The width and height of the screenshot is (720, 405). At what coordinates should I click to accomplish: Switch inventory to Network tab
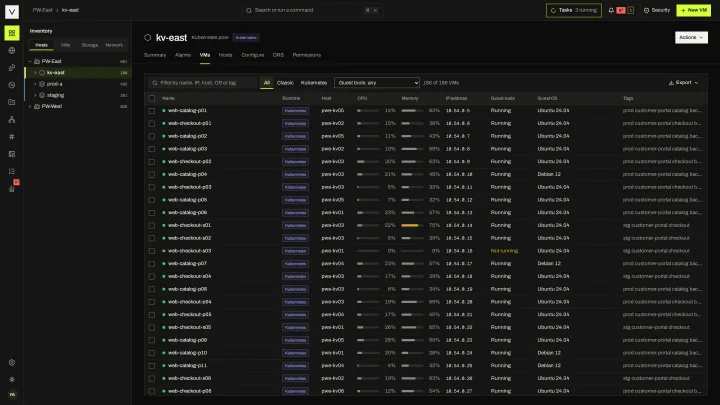click(114, 45)
